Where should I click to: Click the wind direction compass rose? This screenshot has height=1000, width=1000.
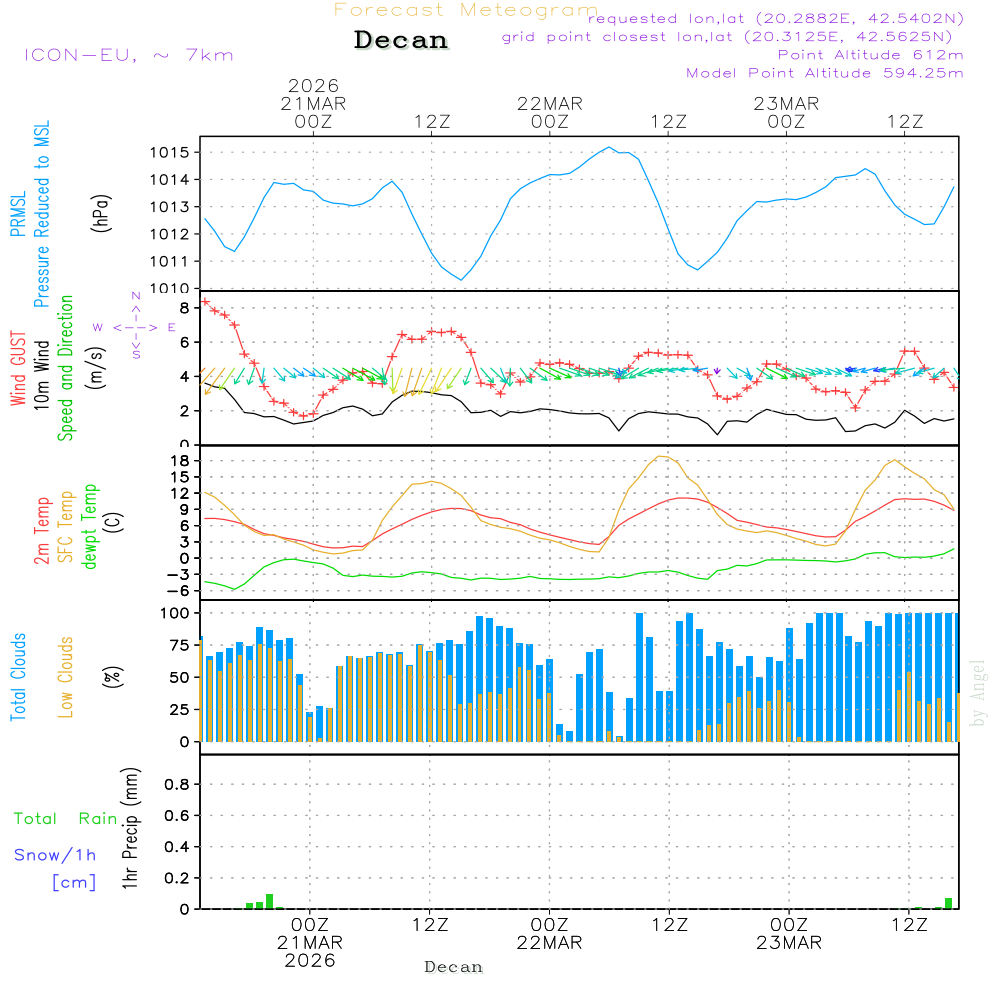pyautogui.click(x=136, y=326)
